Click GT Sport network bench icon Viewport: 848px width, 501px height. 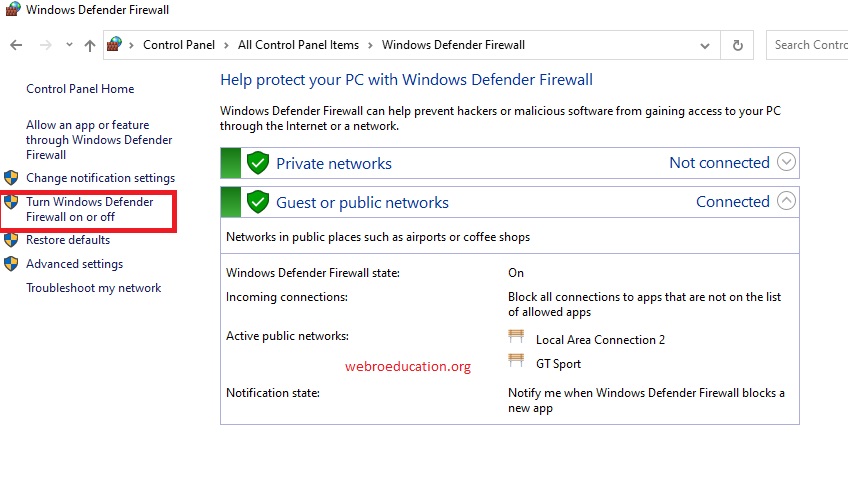(x=516, y=360)
